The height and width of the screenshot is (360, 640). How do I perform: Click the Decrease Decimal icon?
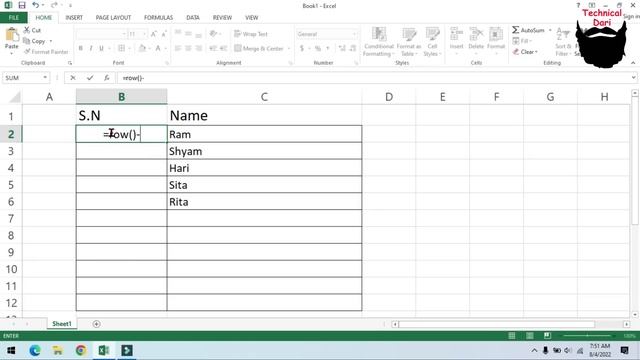pos(353,48)
